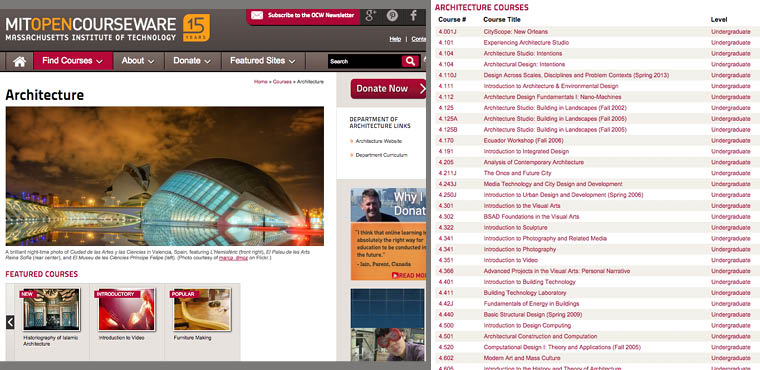The image size is (760, 370).
Task: Open the home icon in navigation bar
Action: click(x=19, y=61)
